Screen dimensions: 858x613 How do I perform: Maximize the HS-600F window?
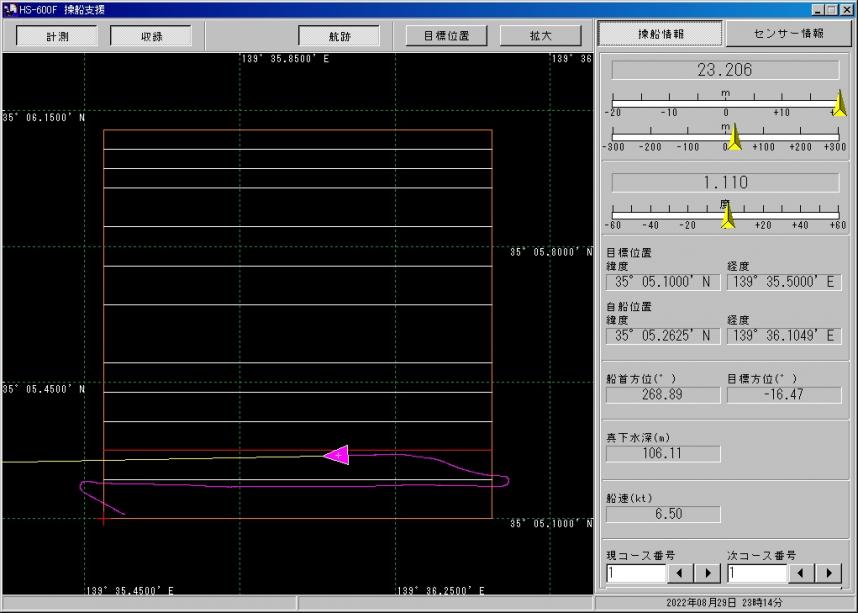(x=831, y=9)
